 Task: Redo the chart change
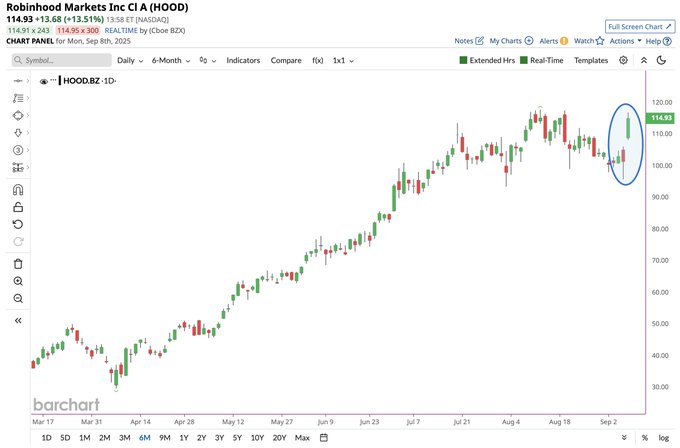18,242
